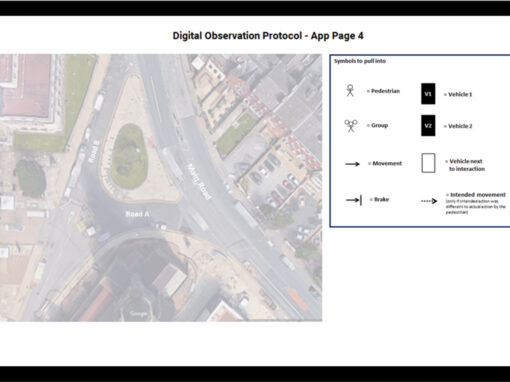Click the 'Group' legend label
This screenshot has height=382, width=510.
click(379, 125)
